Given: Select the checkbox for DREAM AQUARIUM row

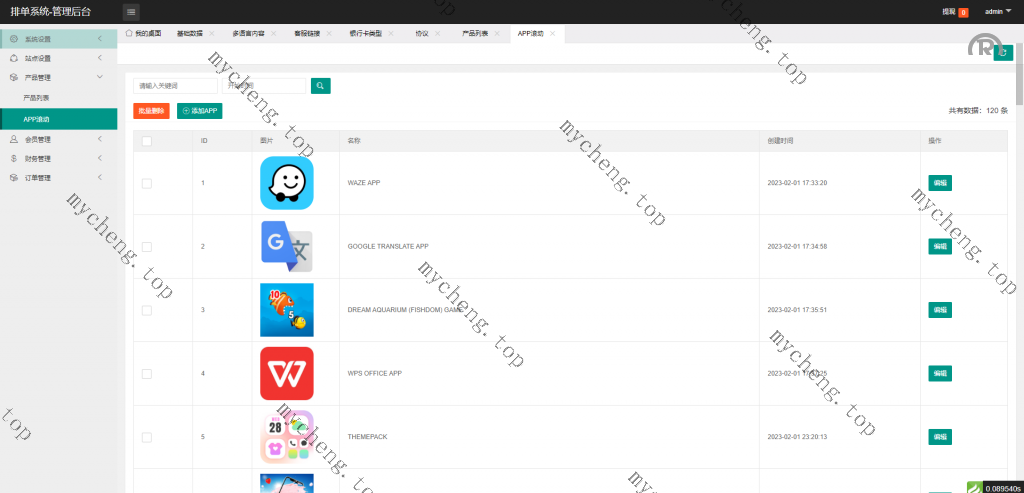Looking at the screenshot, I should pyautogui.click(x=147, y=310).
